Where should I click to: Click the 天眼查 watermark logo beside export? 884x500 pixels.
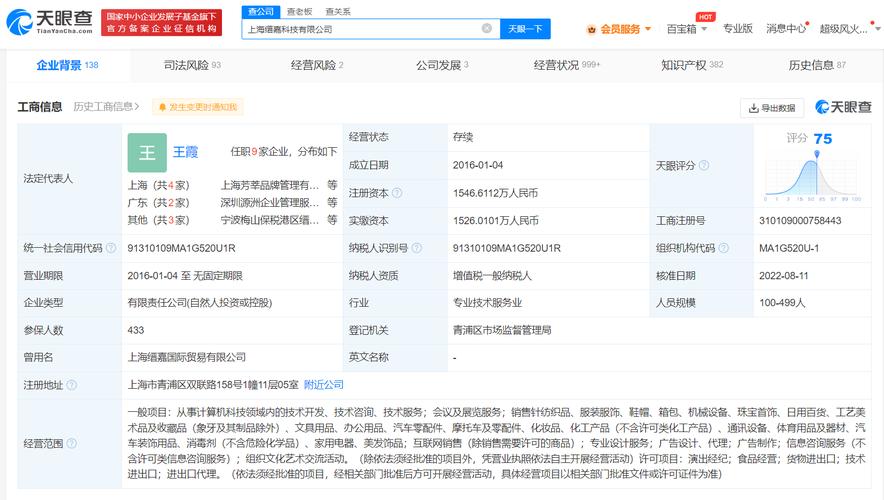[x=843, y=107]
